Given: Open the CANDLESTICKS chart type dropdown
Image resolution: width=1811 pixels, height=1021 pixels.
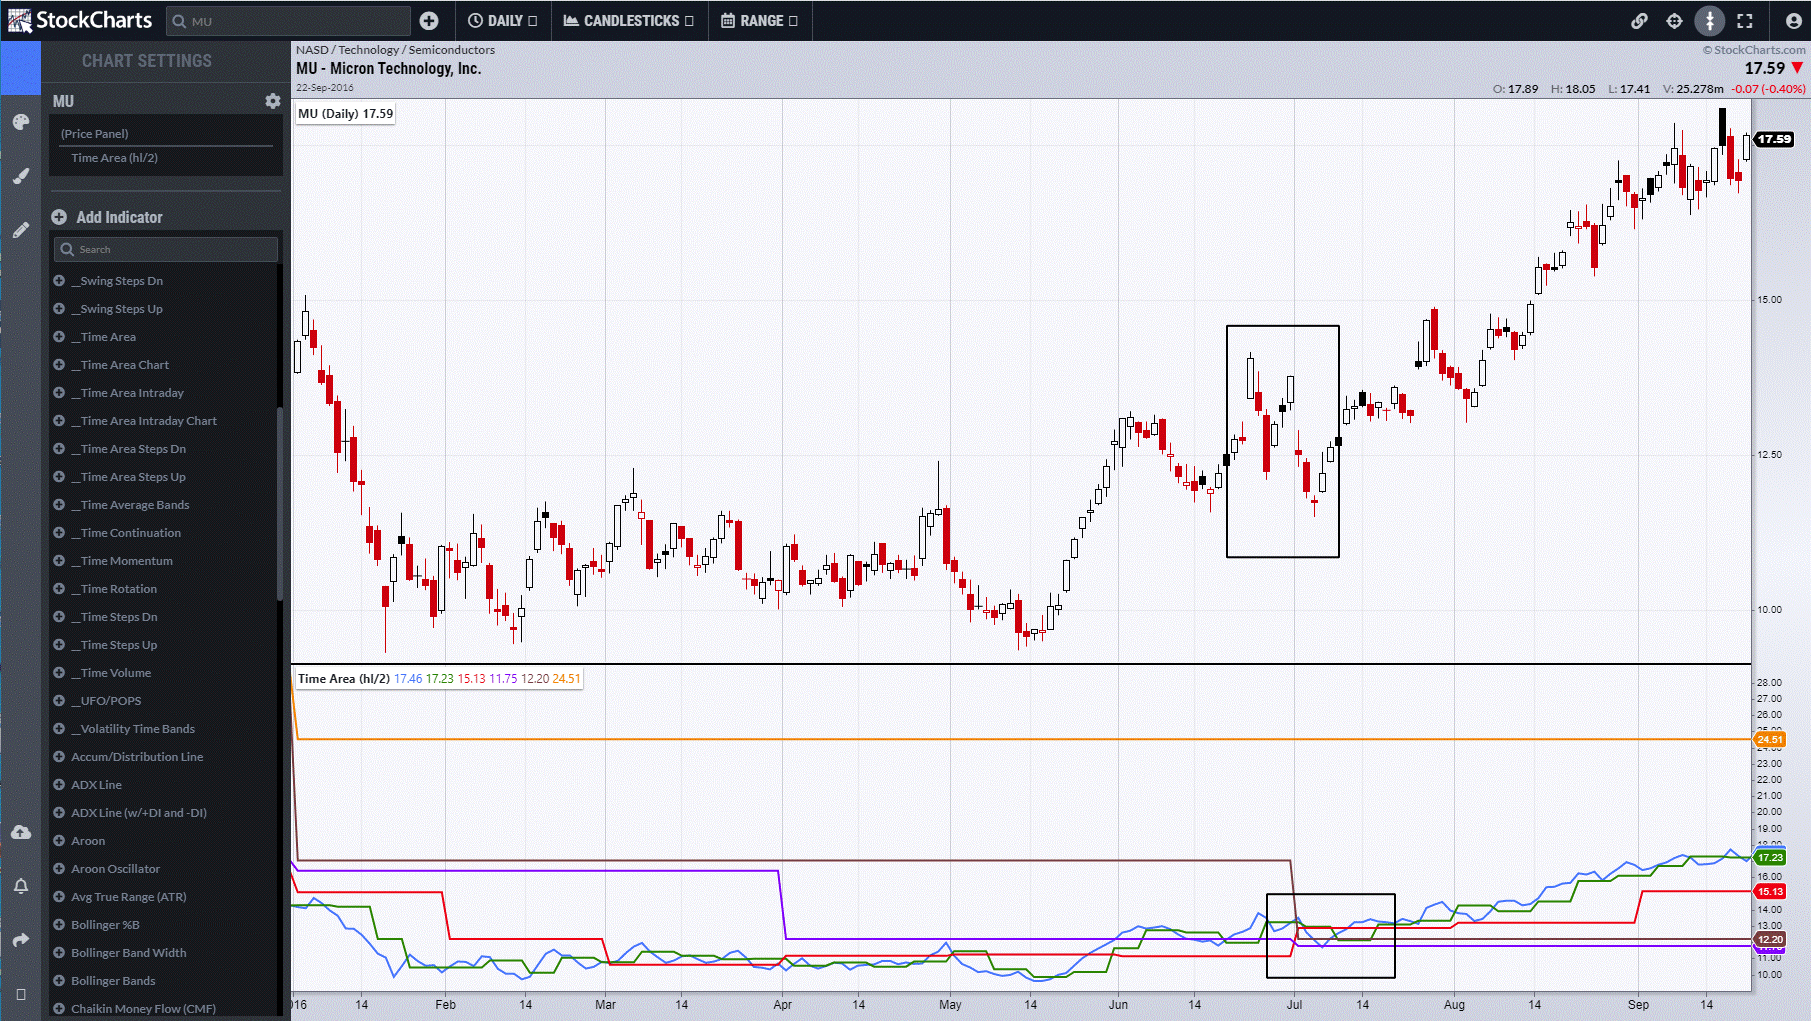Looking at the screenshot, I should (x=628, y=21).
